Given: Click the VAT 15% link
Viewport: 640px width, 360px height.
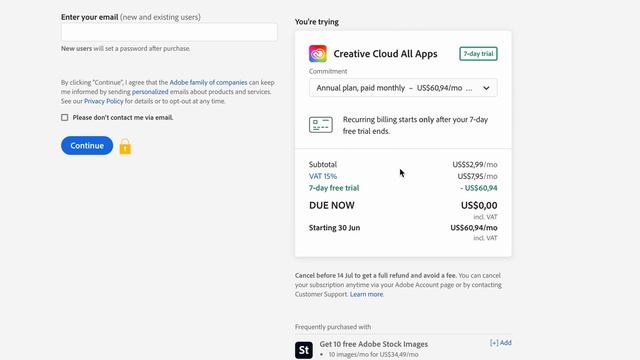Looking at the screenshot, I should [323, 176].
